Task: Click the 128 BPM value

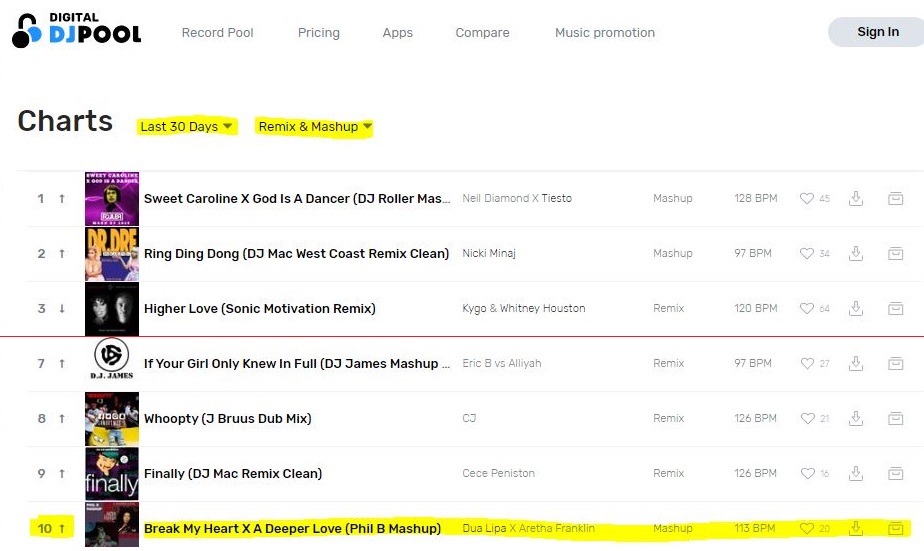Action: (756, 199)
